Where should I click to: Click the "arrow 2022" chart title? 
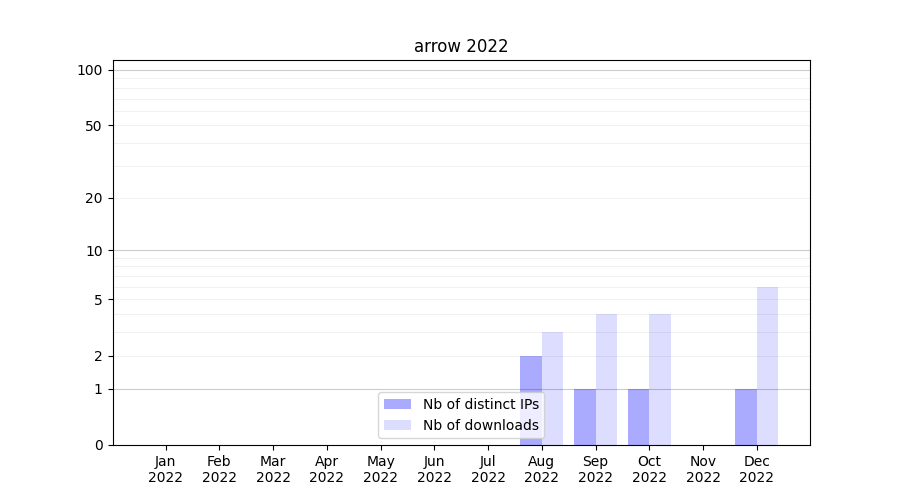tap(461, 46)
